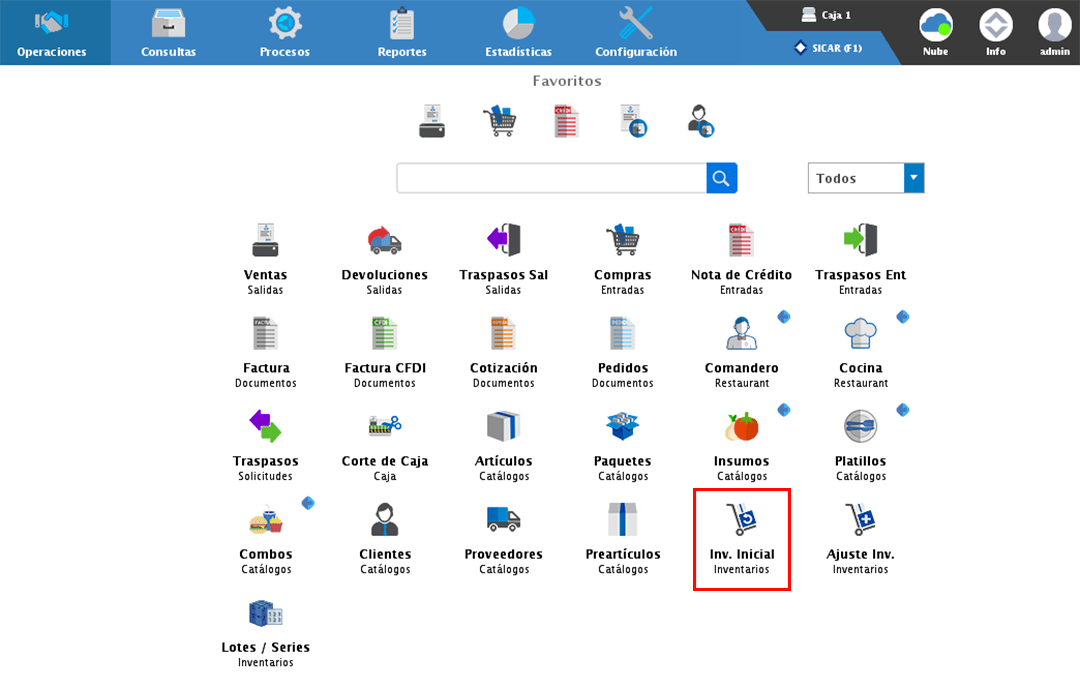Image resolution: width=1080 pixels, height=688 pixels.
Task: Open the Insumos catalog
Action: tap(741, 427)
